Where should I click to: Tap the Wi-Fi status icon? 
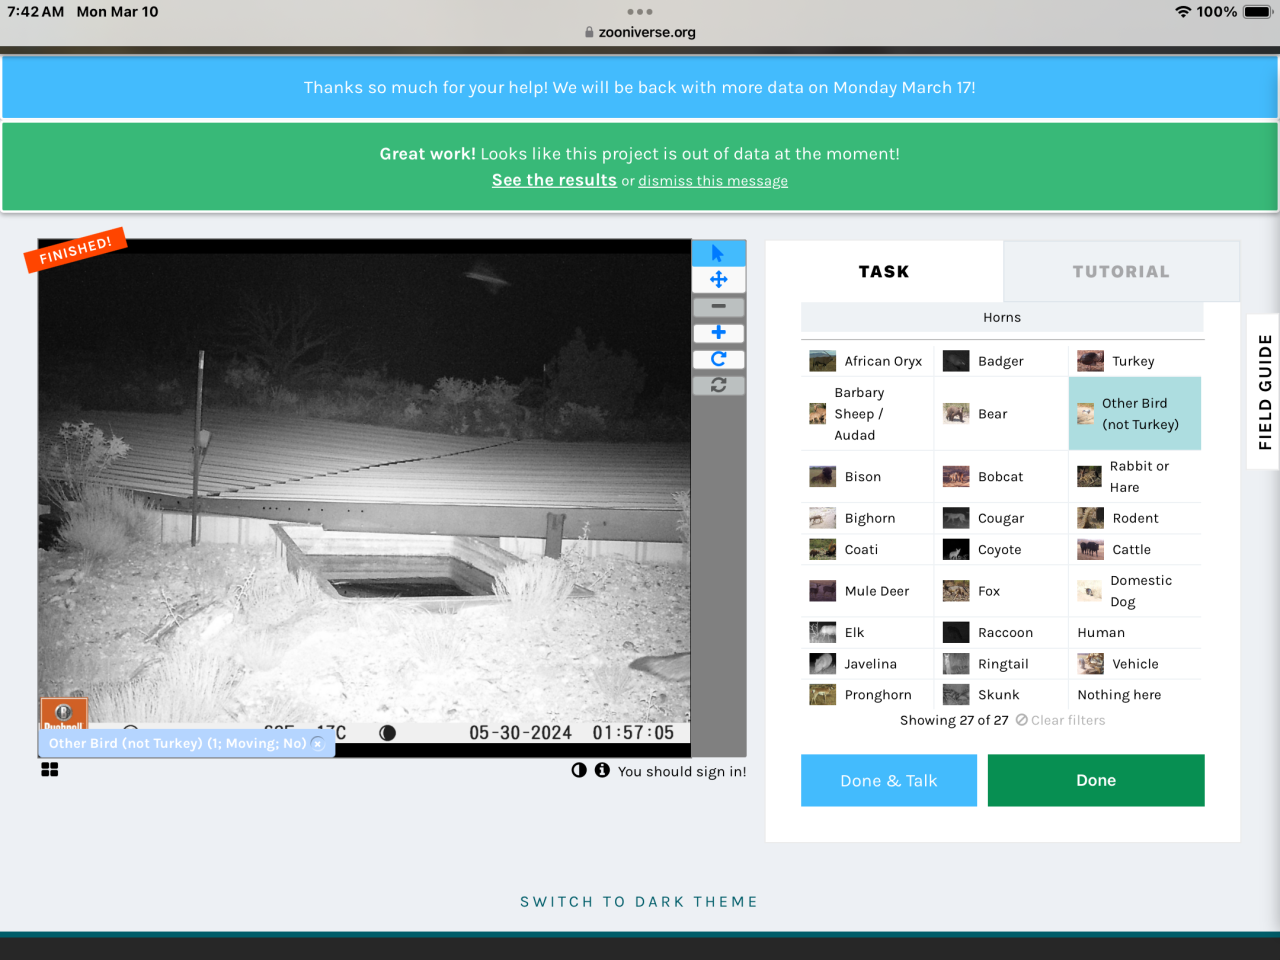1183,12
